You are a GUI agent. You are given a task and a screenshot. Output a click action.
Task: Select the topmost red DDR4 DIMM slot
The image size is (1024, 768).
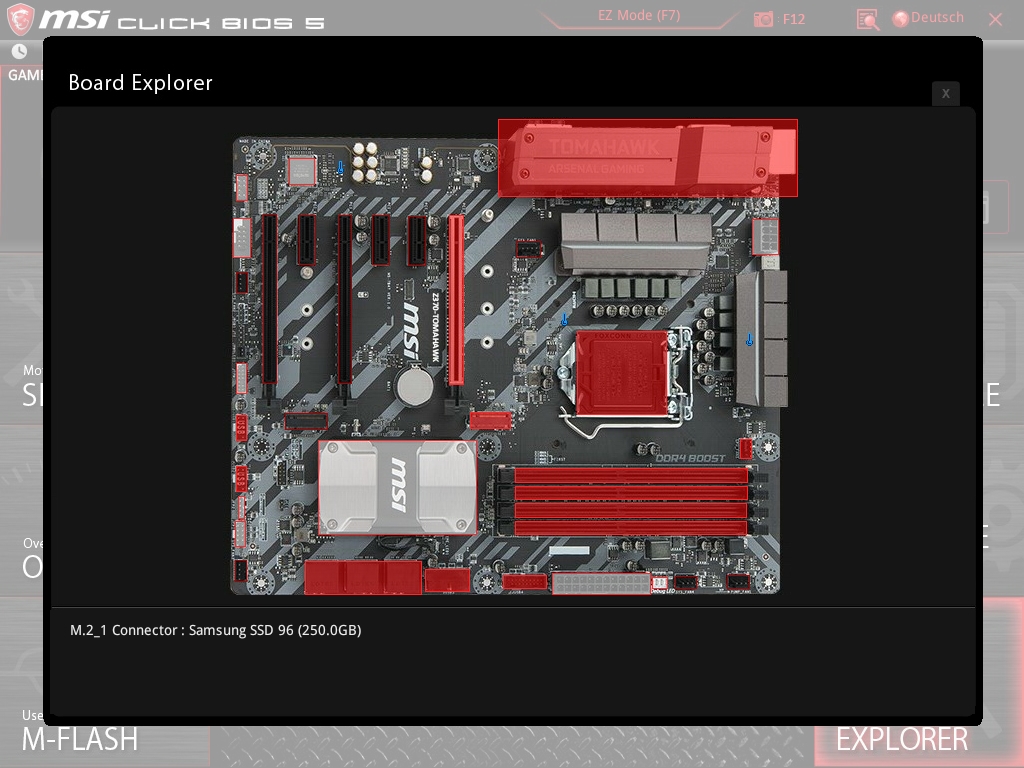[x=631, y=475]
